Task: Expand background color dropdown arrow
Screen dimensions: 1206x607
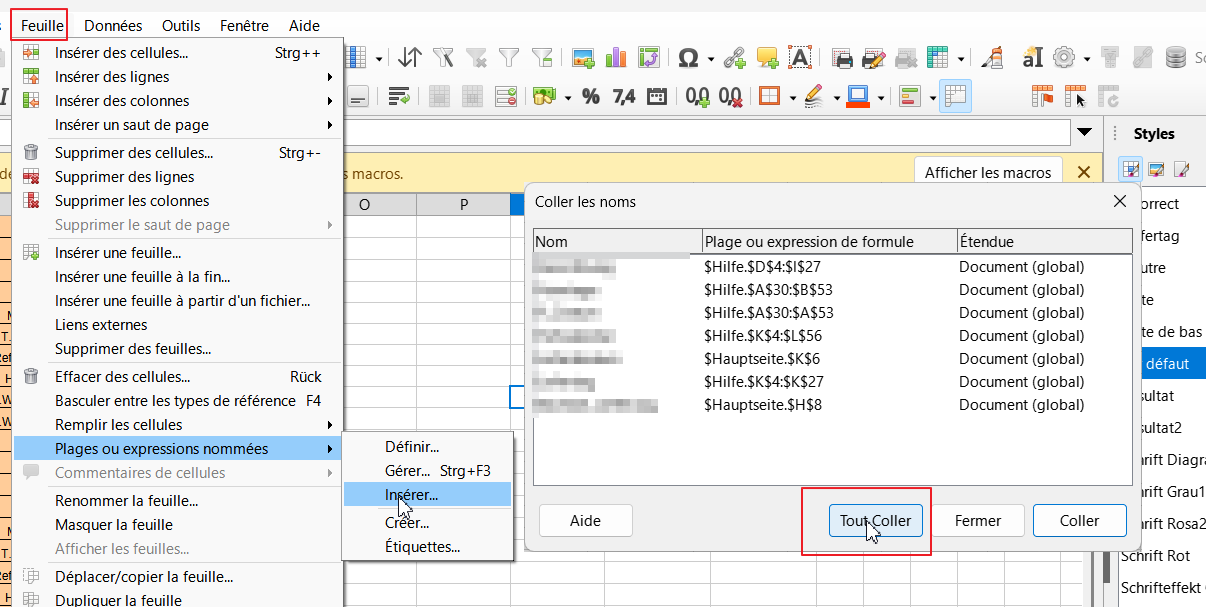Action: (x=881, y=98)
